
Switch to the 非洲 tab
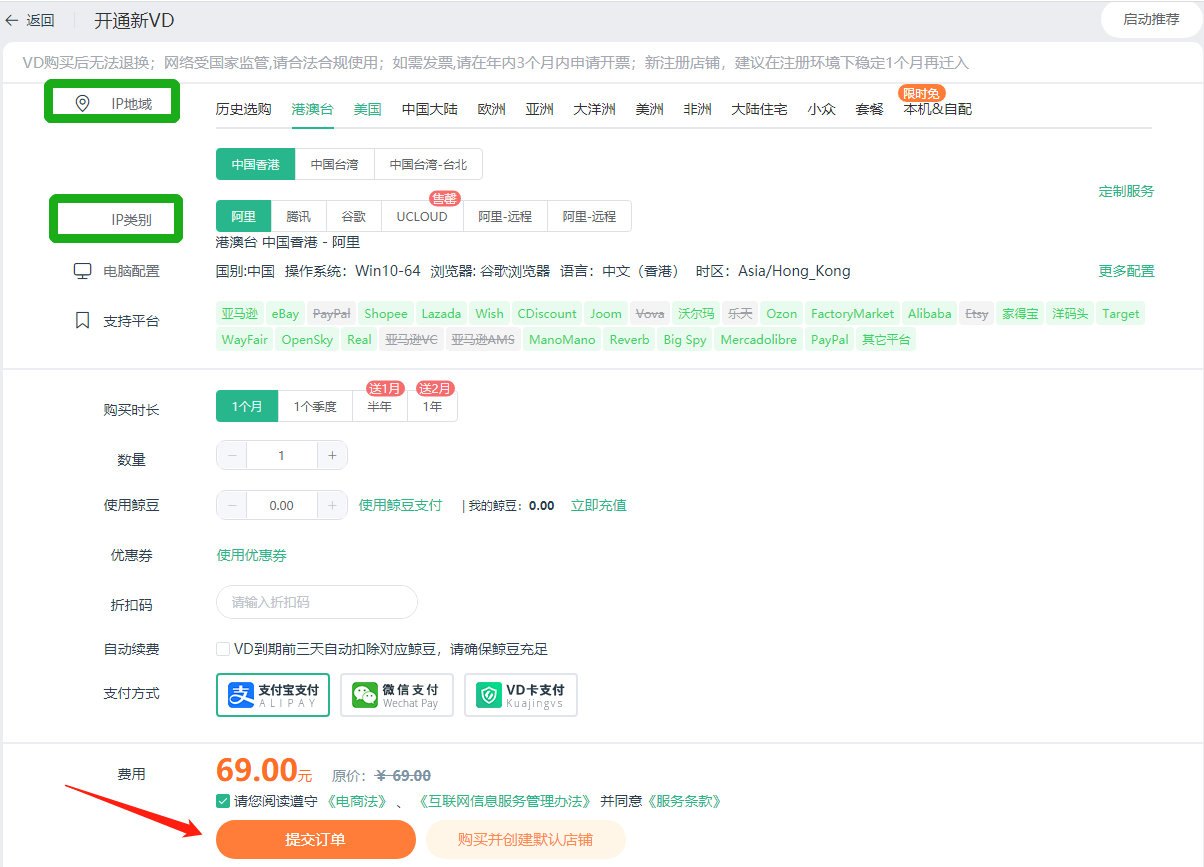point(697,109)
